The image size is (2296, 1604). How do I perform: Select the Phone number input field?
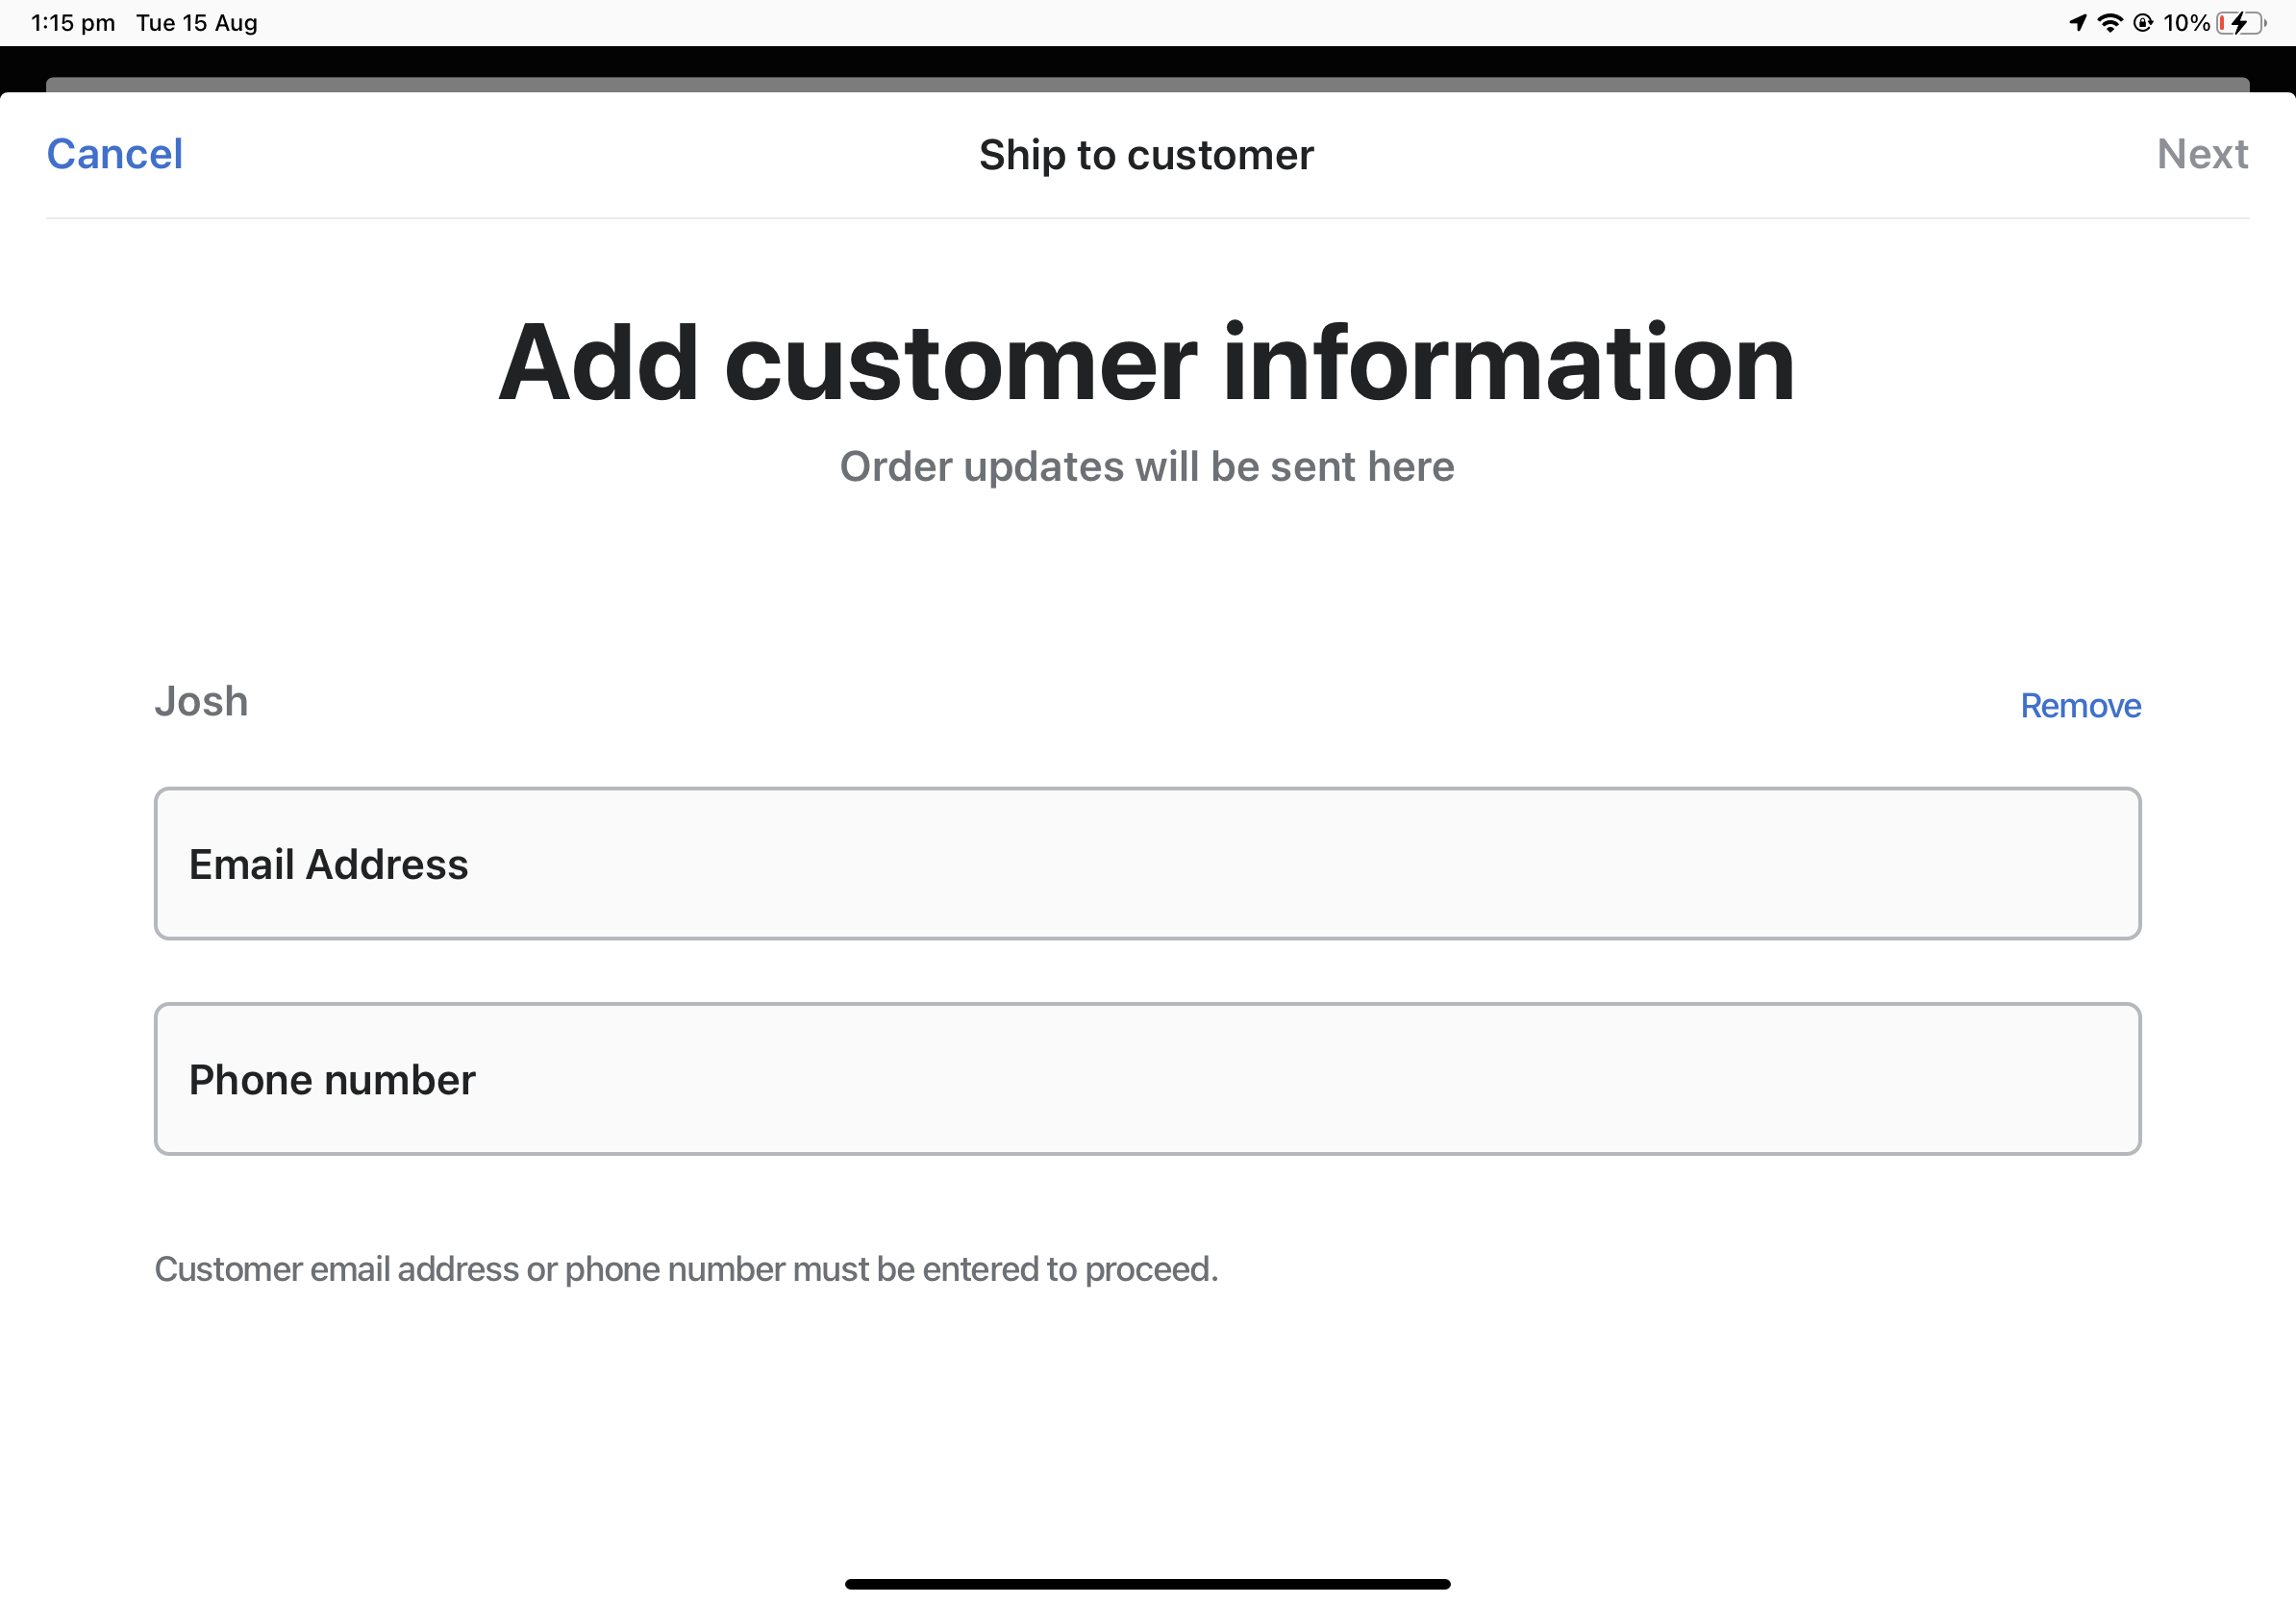1148,1079
